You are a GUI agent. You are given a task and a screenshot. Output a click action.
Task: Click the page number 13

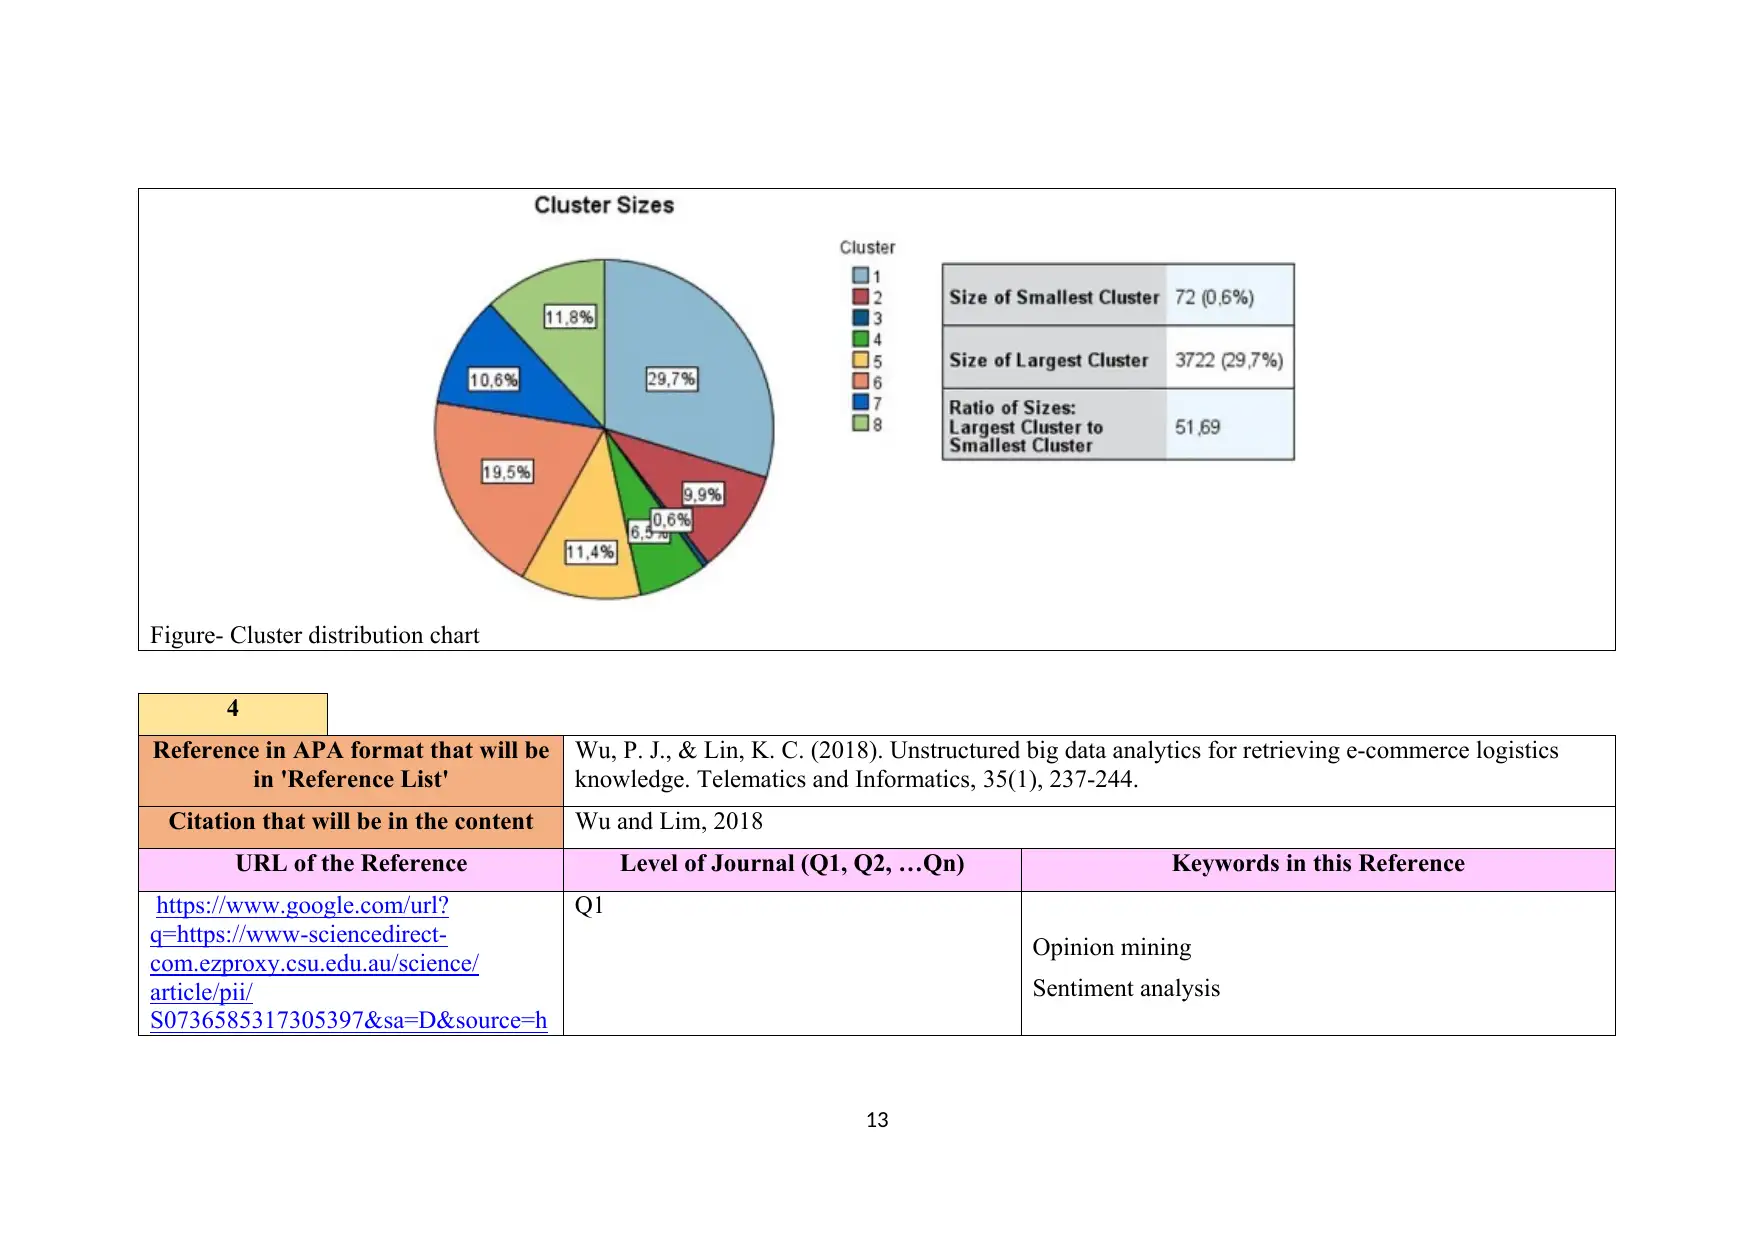tap(877, 1120)
